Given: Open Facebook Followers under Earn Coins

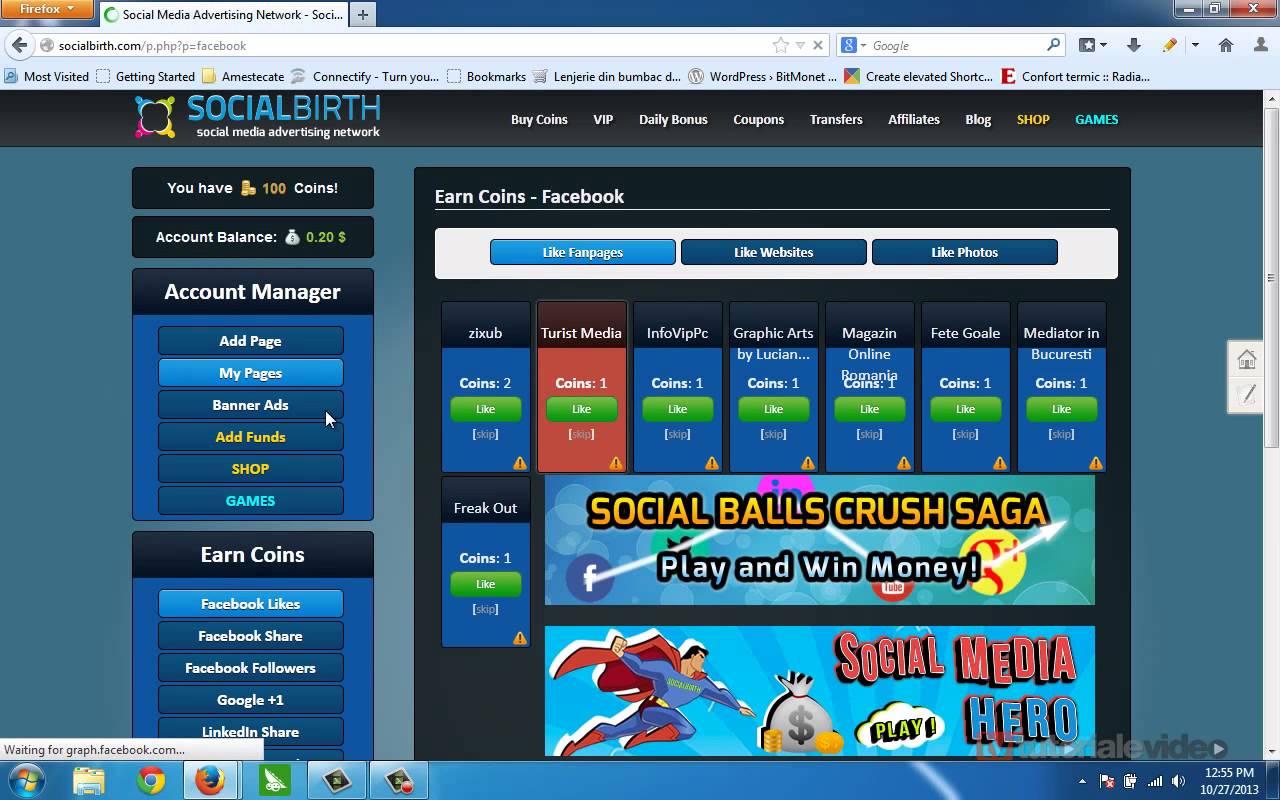Looking at the screenshot, I should coord(250,668).
